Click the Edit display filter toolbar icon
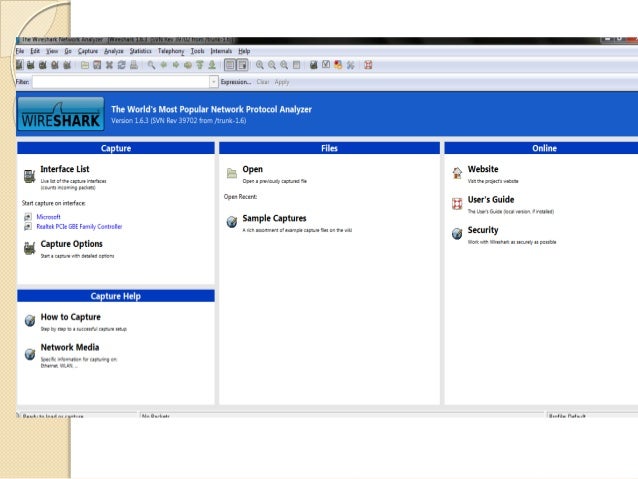The image size is (638, 479). pos(326,65)
